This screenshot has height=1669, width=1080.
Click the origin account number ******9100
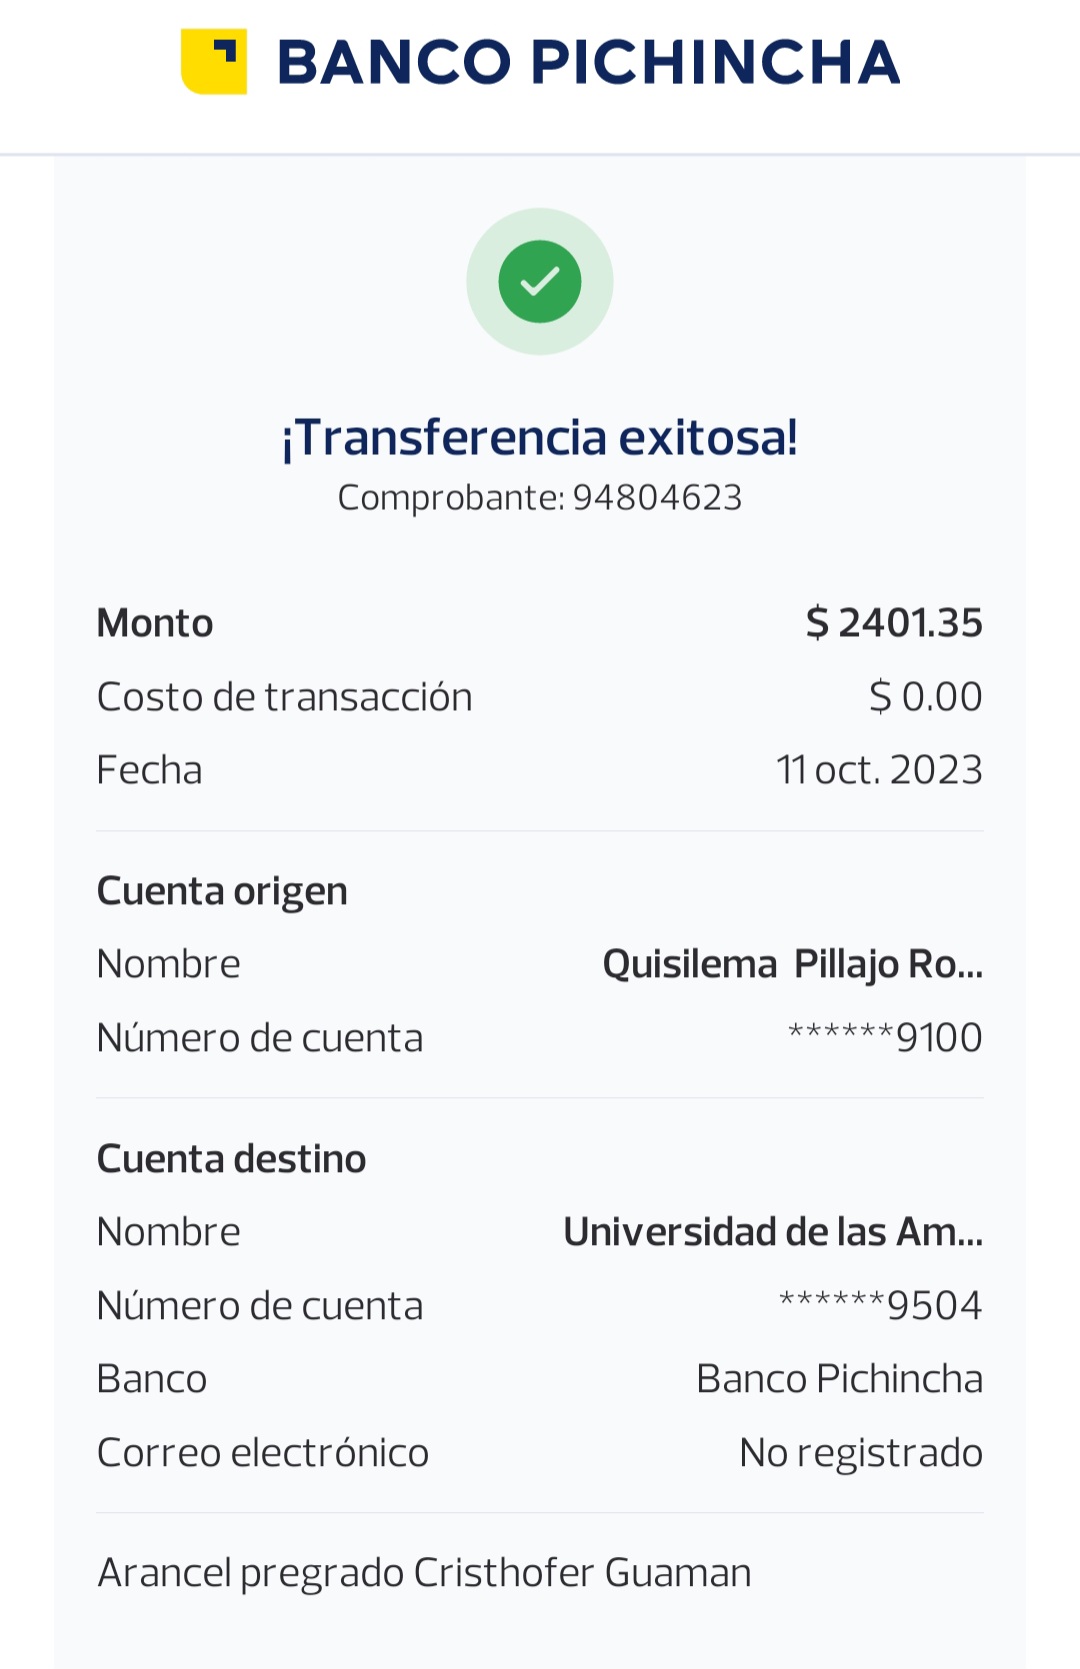pyautogui.click(x=885, y=1038)
